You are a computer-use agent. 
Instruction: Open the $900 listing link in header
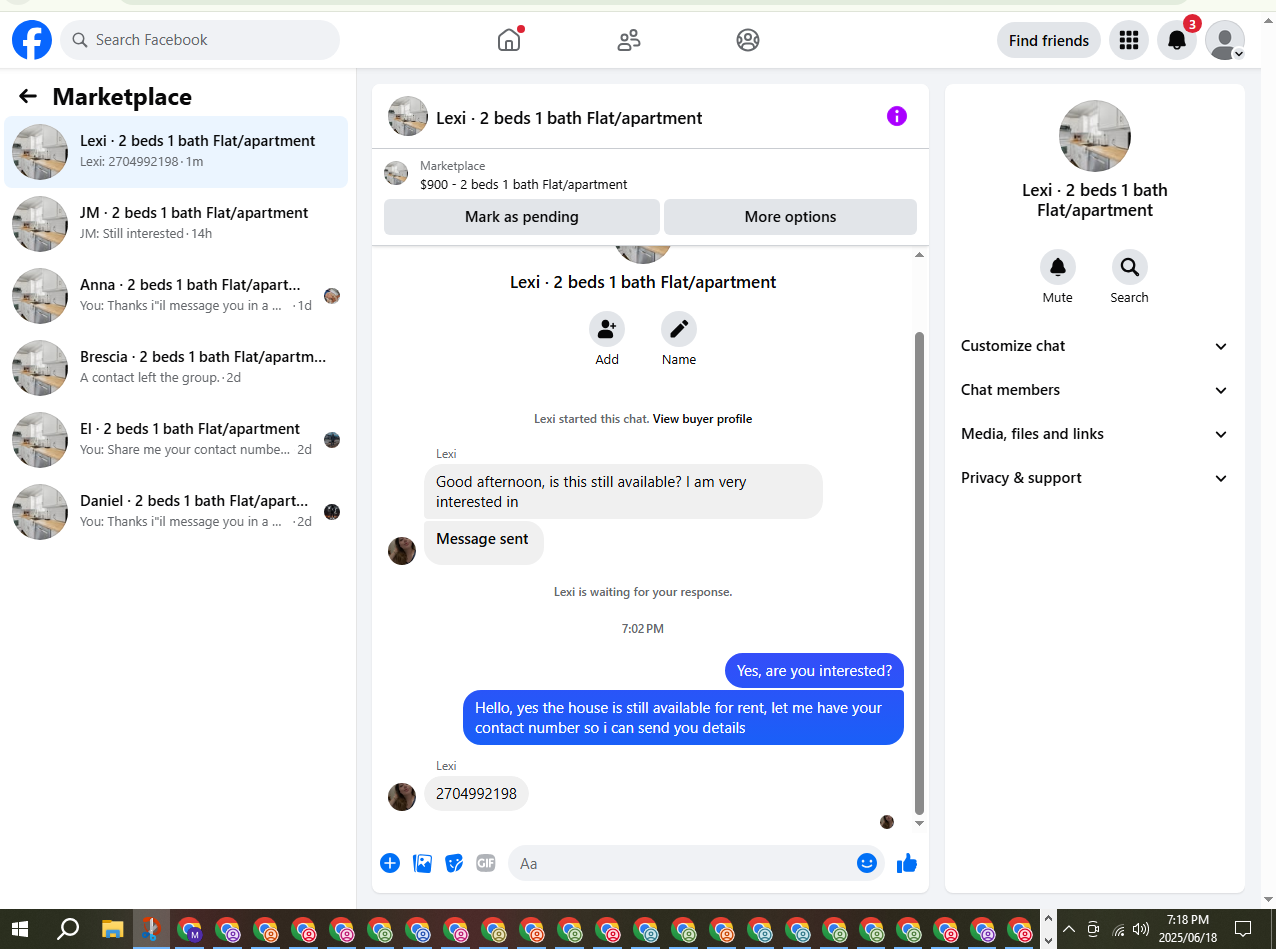524,184
